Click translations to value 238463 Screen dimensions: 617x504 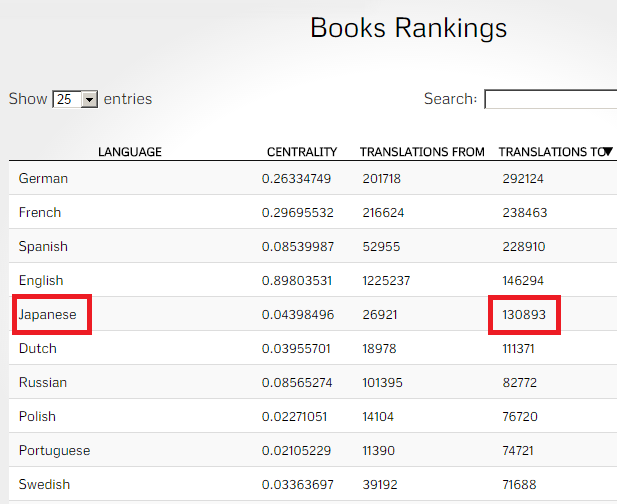point(525,213)
